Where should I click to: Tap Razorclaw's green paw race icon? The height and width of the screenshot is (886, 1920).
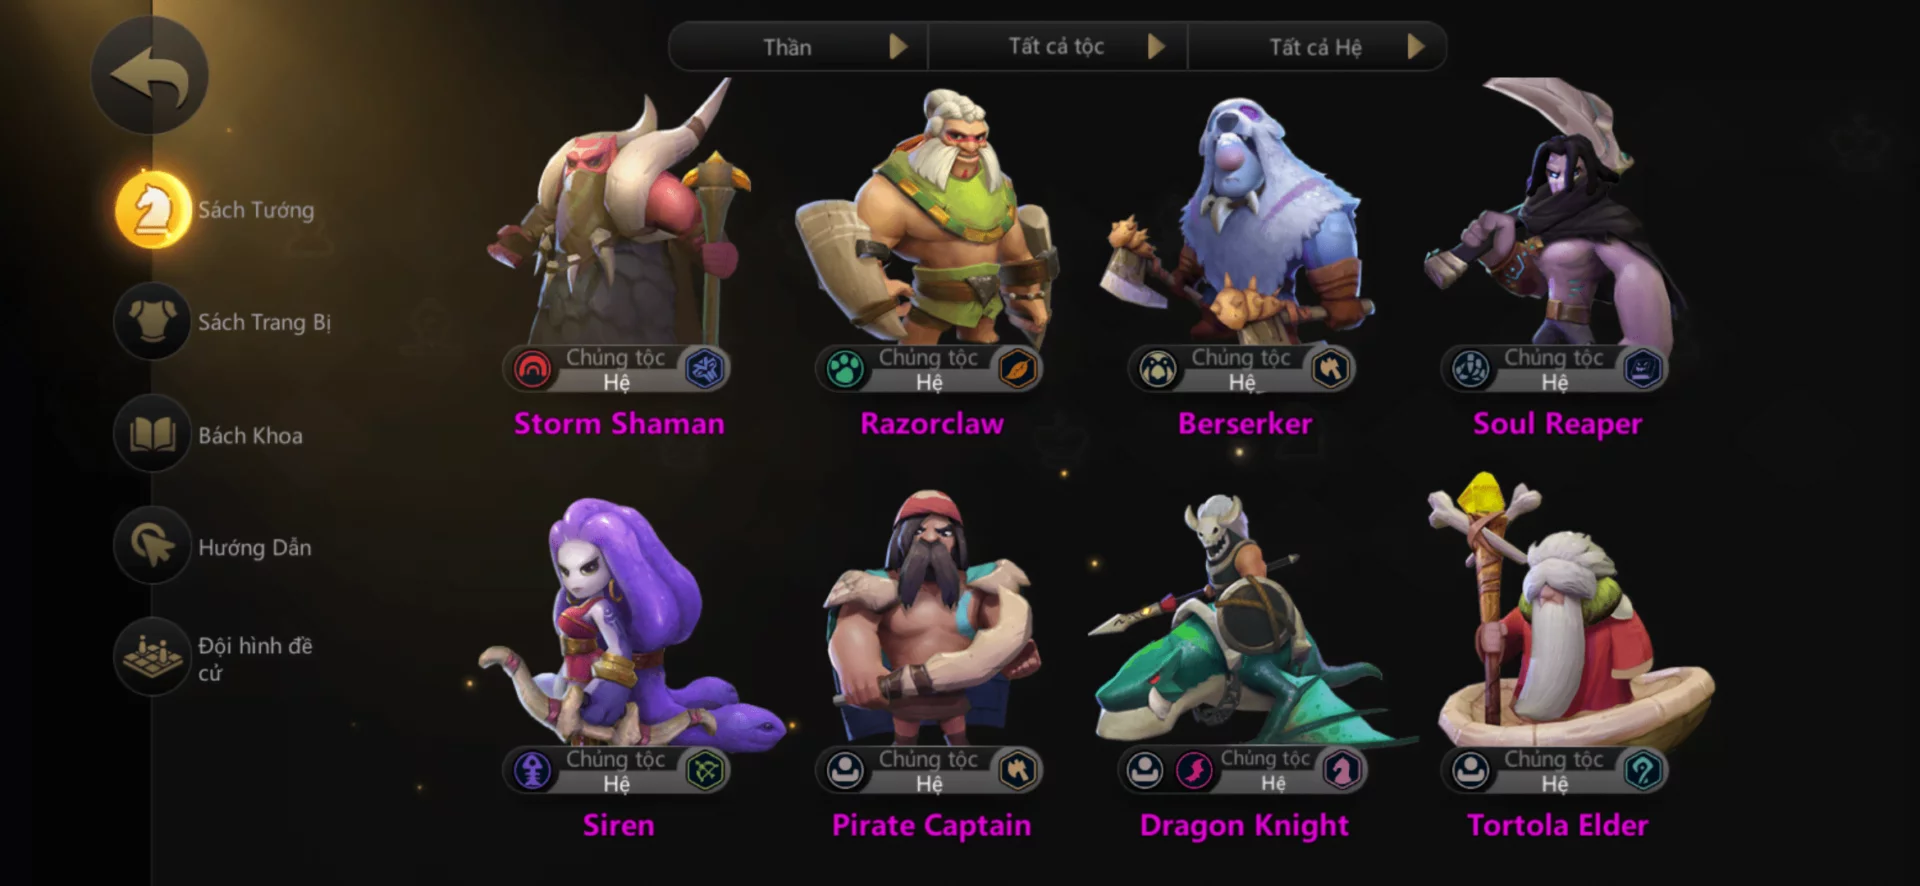point(845,369)
